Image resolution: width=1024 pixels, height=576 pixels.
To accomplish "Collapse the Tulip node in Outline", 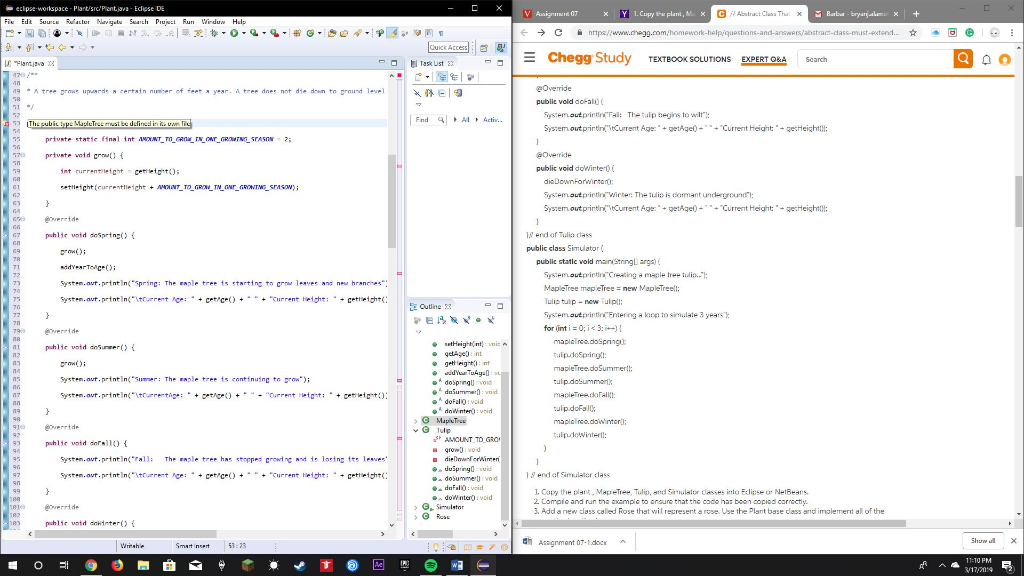I will (x=415, y=430).
